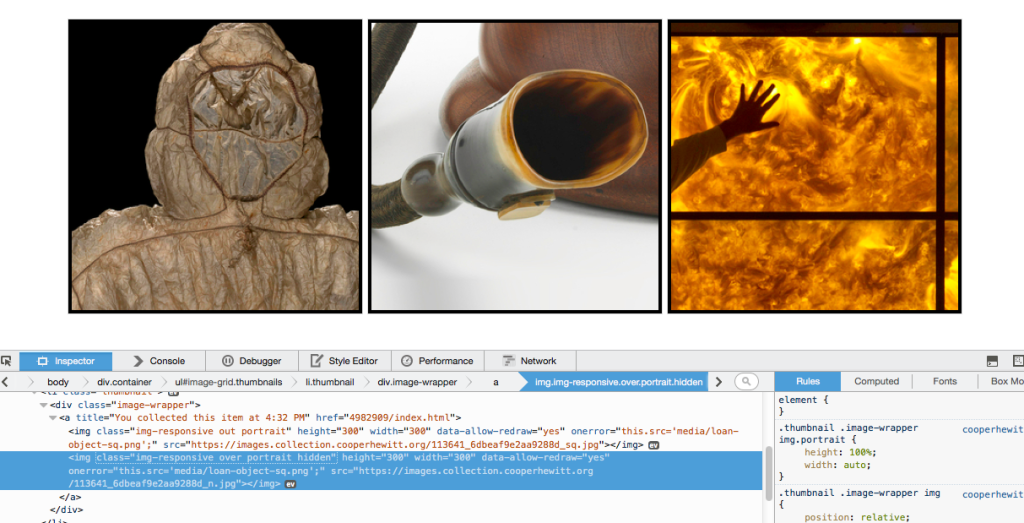Image resolution: width=1024 pixels, height=523 pixels.
Task: Click the element picker icon
Action: coord(7,361)
